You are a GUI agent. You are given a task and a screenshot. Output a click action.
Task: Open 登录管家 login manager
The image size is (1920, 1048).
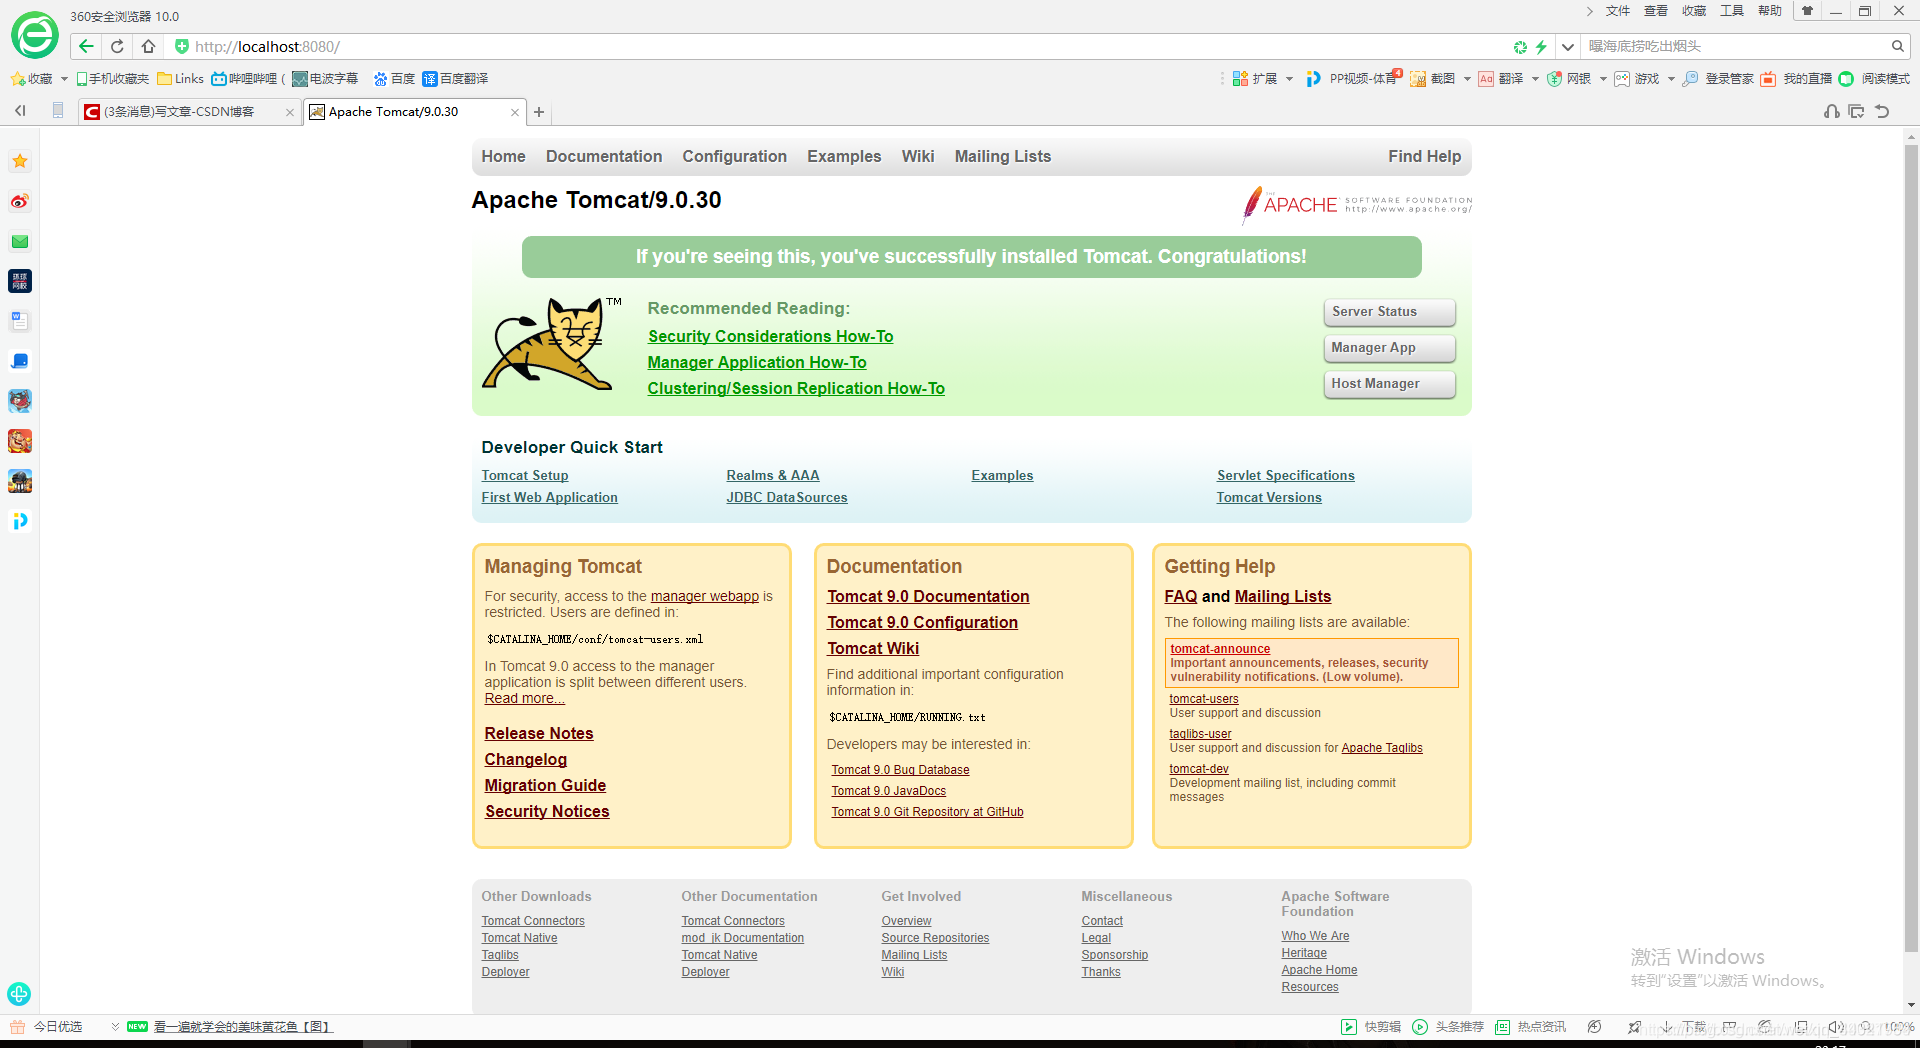(1718, 78)
